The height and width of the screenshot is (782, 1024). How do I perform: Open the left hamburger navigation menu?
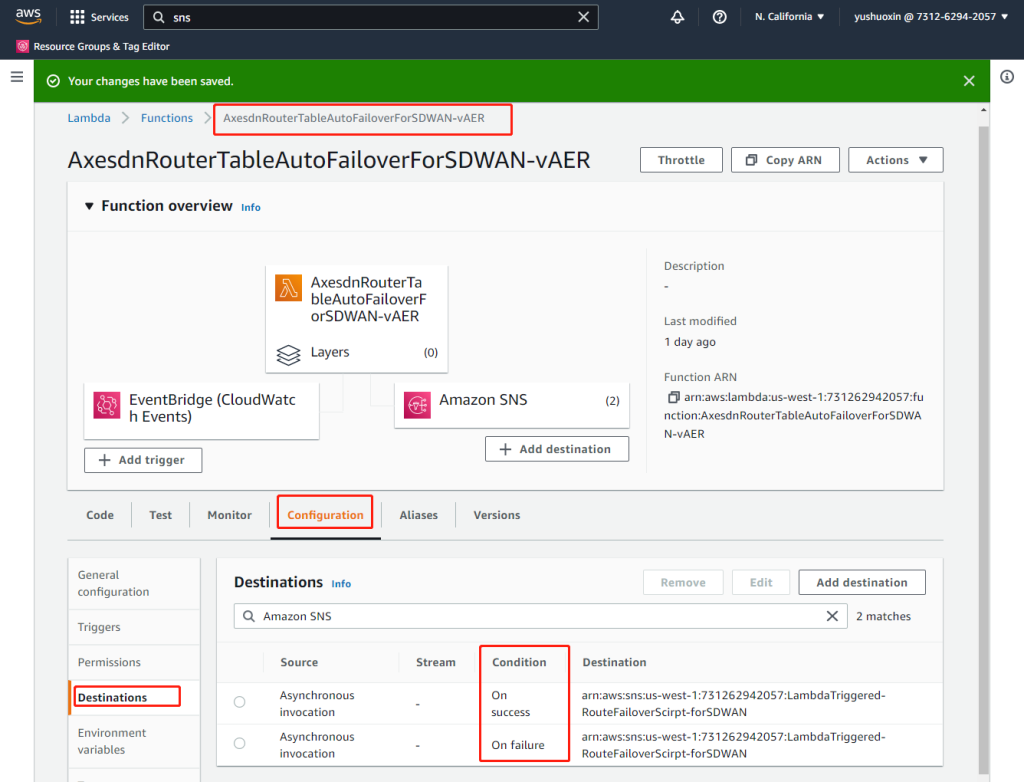point(17,77)
